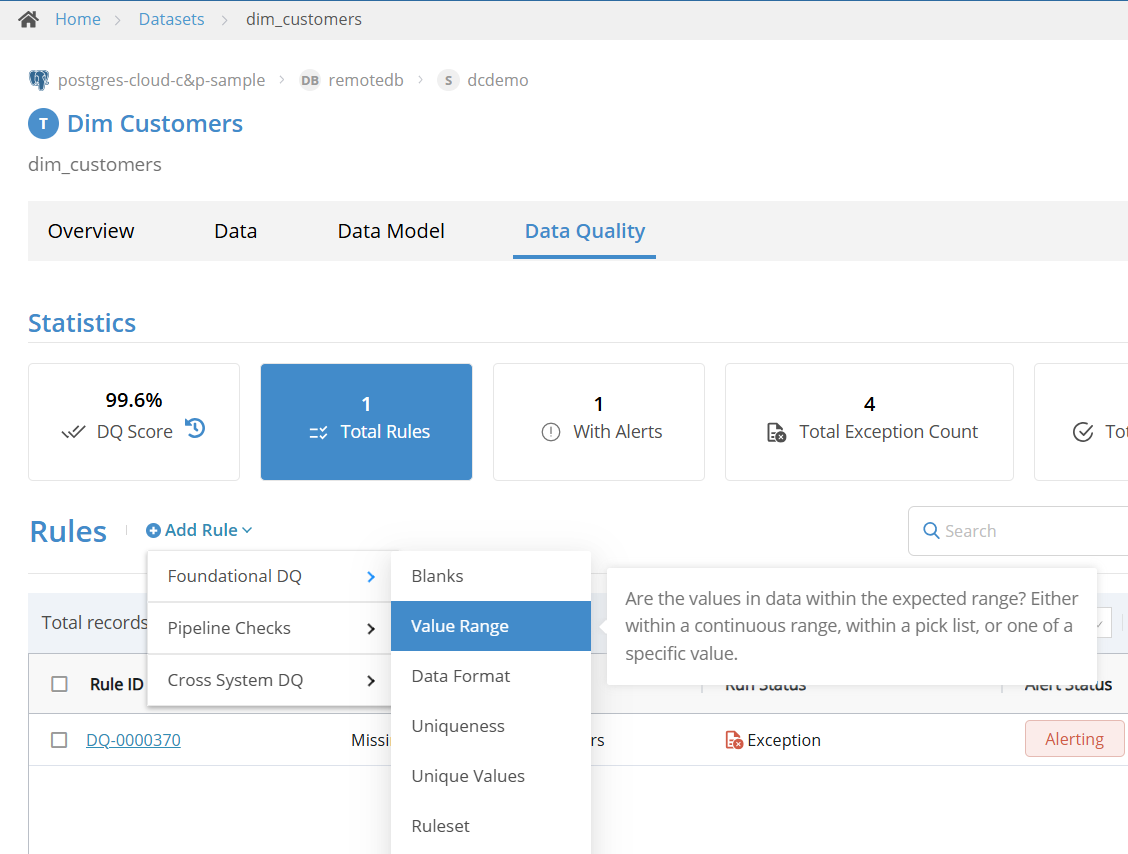1128x854 pixels.
Task: Choose the Blanks rule type
Action: point(491,576)
